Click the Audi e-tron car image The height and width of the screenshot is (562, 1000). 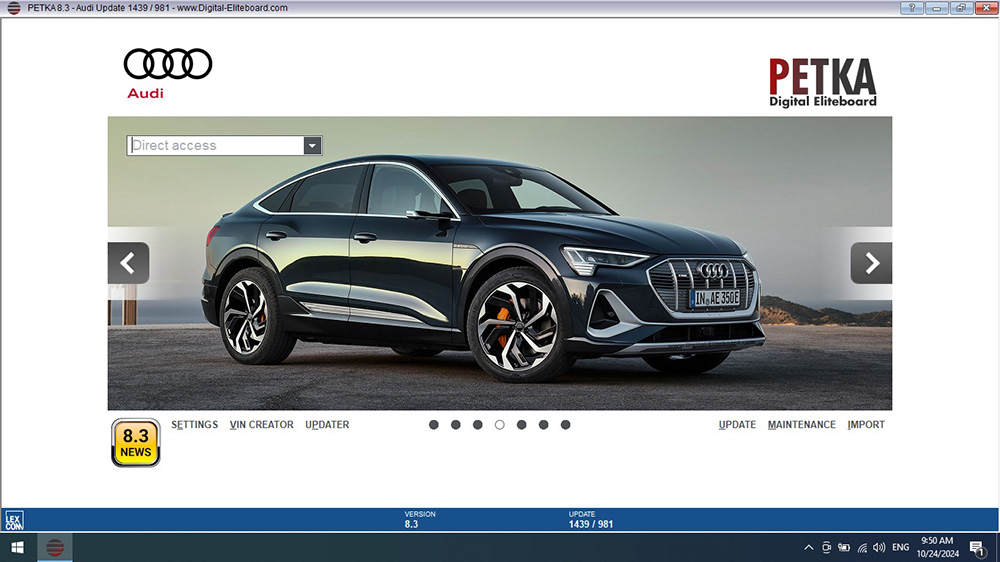coord(500,263)
